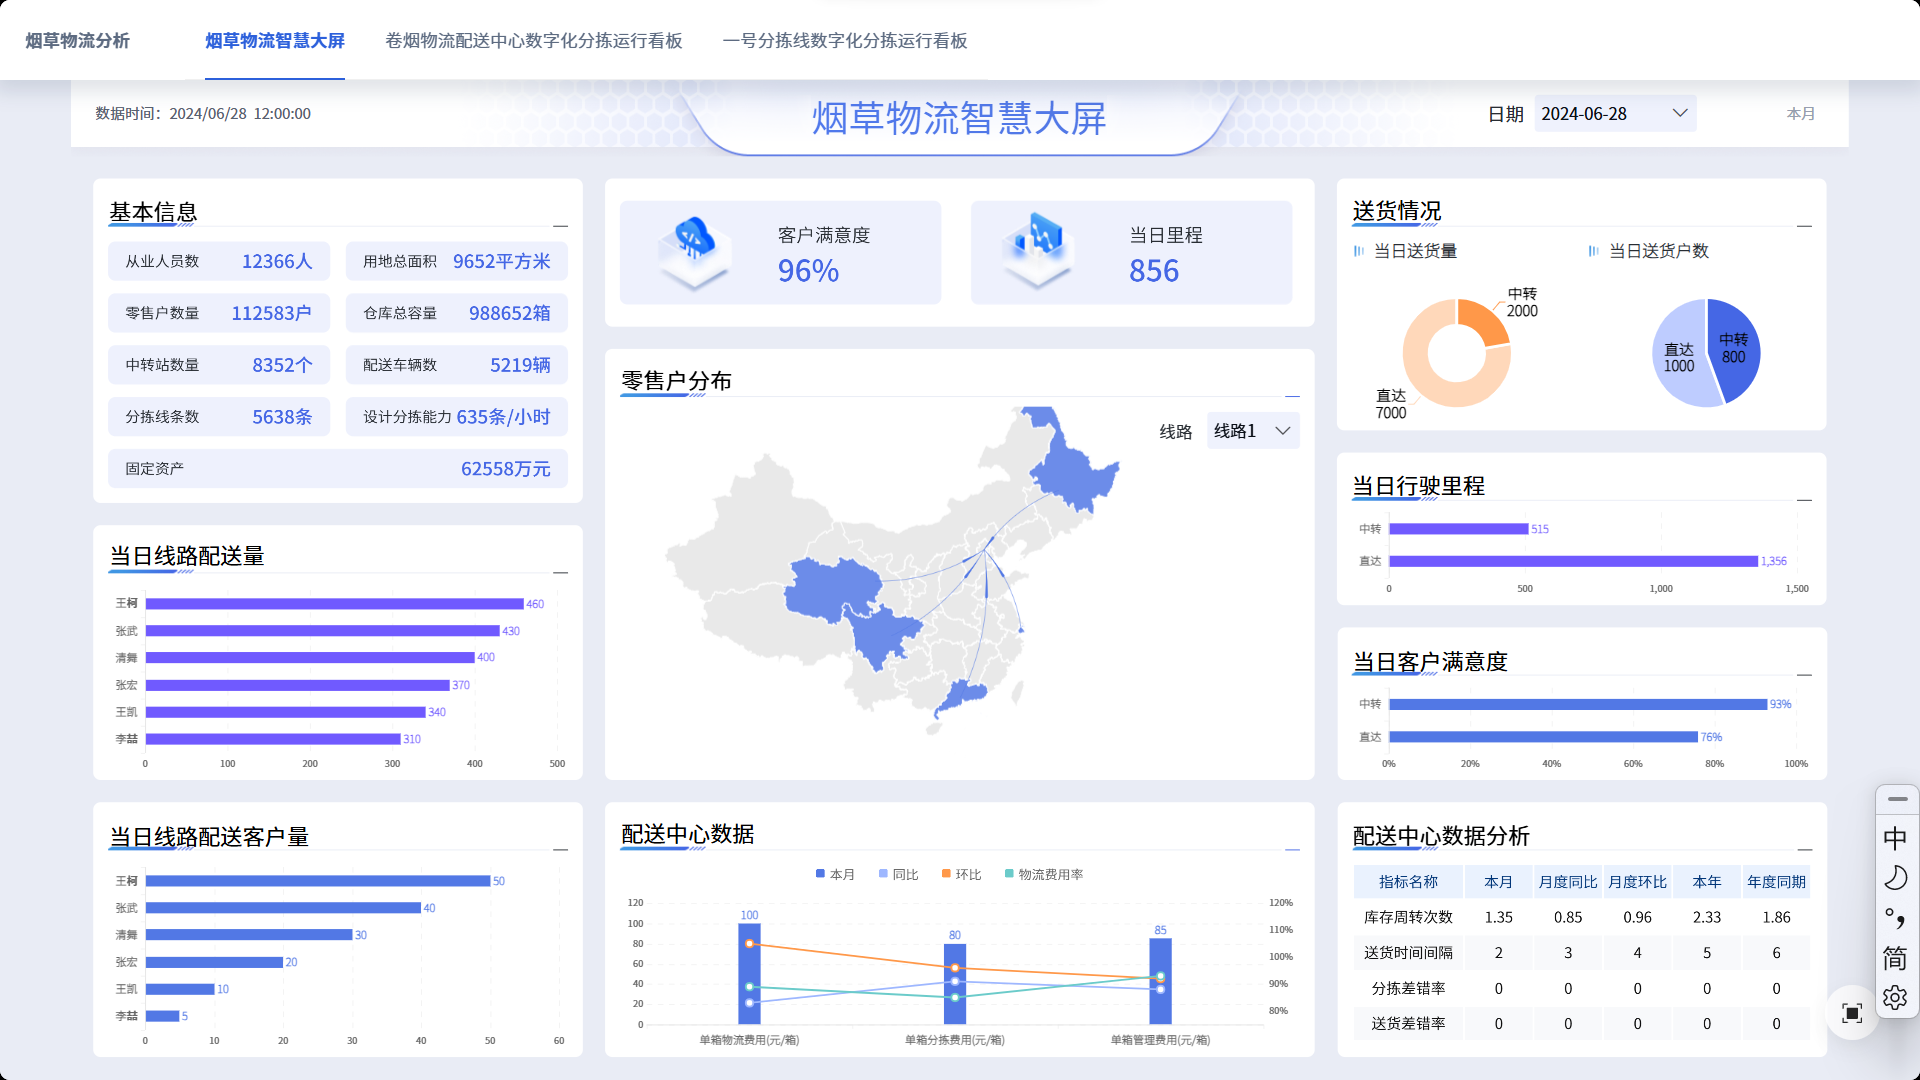The height and width of the screenshot is (1080, 1920).
Task: Click the 本月 link
Action: point(1800,114)
